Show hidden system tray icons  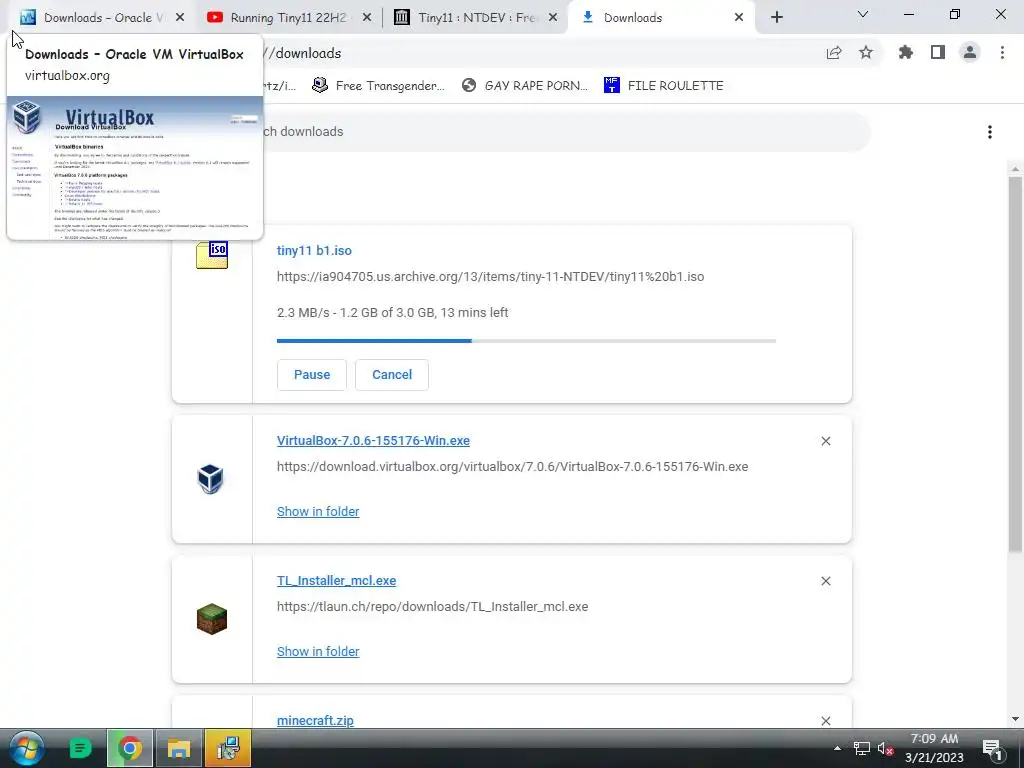pyautogui.click(x=837, y=748)
